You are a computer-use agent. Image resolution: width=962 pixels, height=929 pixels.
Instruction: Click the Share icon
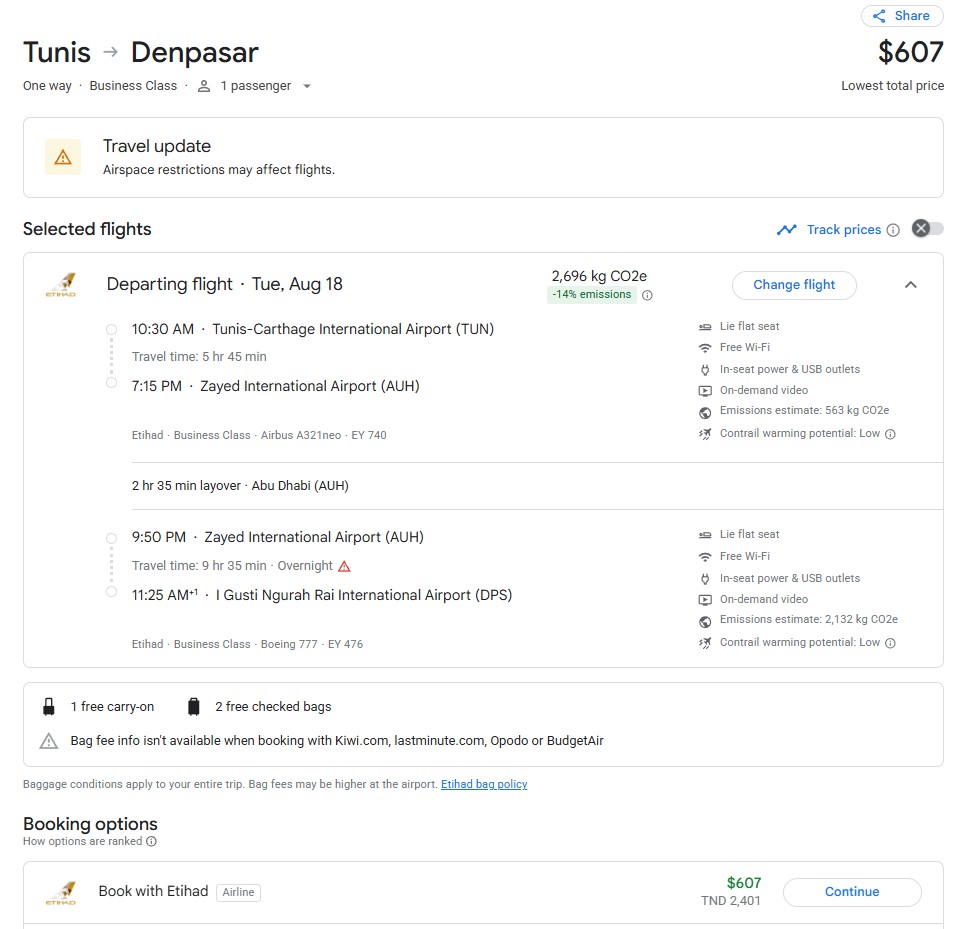pos(879,16)
